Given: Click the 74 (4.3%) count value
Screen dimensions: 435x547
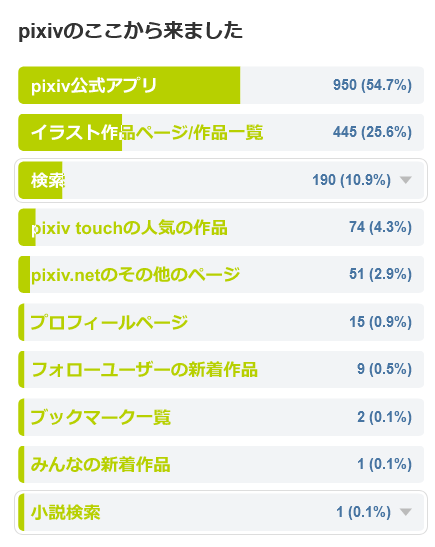Looking at the screenshot, I should (381, 227).
